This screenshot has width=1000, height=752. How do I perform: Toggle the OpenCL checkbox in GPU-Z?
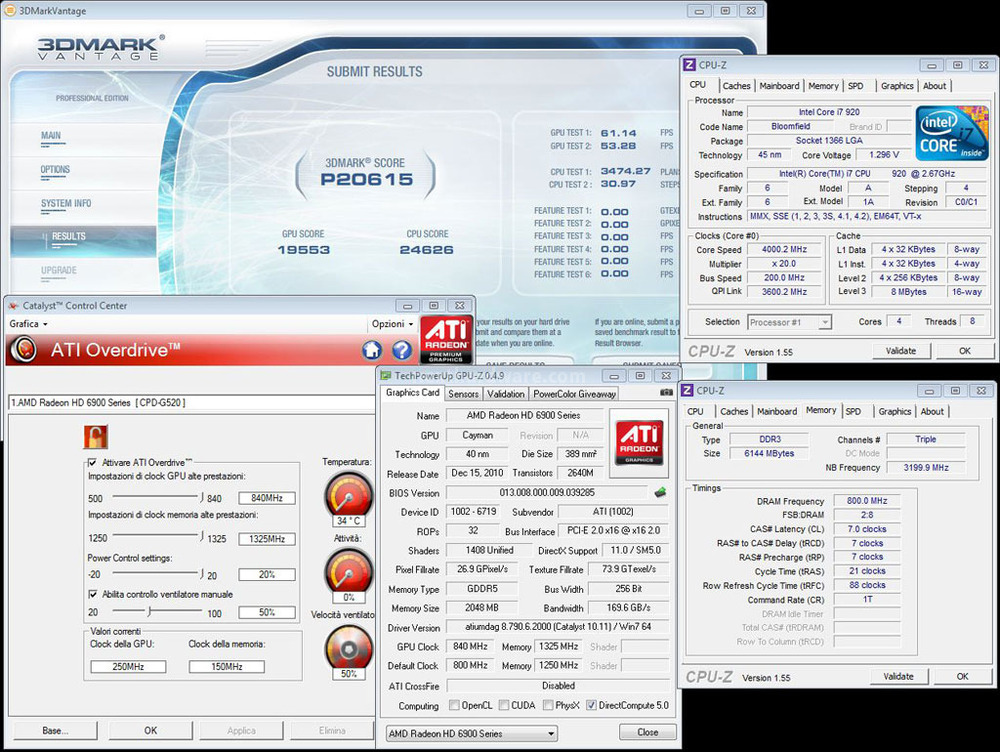pos(454,705)
